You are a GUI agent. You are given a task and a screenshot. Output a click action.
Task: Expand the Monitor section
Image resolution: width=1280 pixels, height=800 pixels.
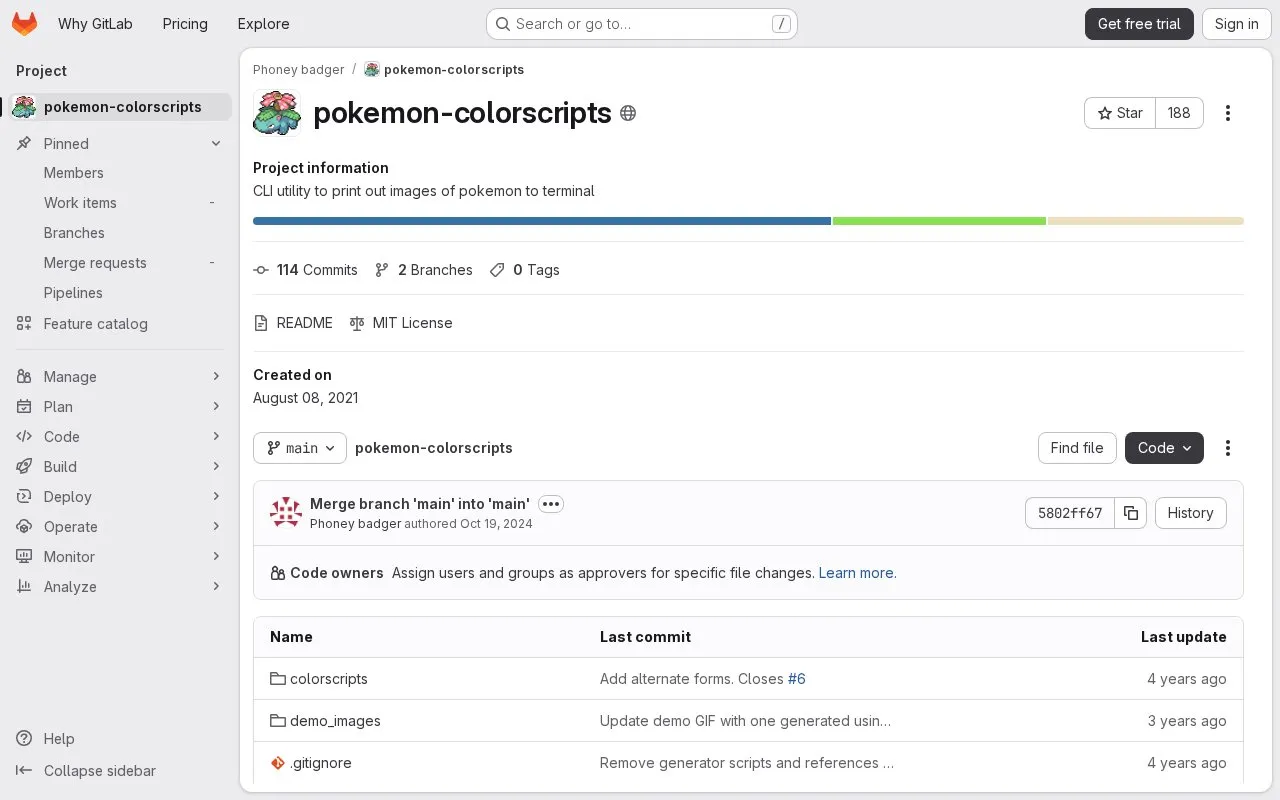[x=120, y=557]
